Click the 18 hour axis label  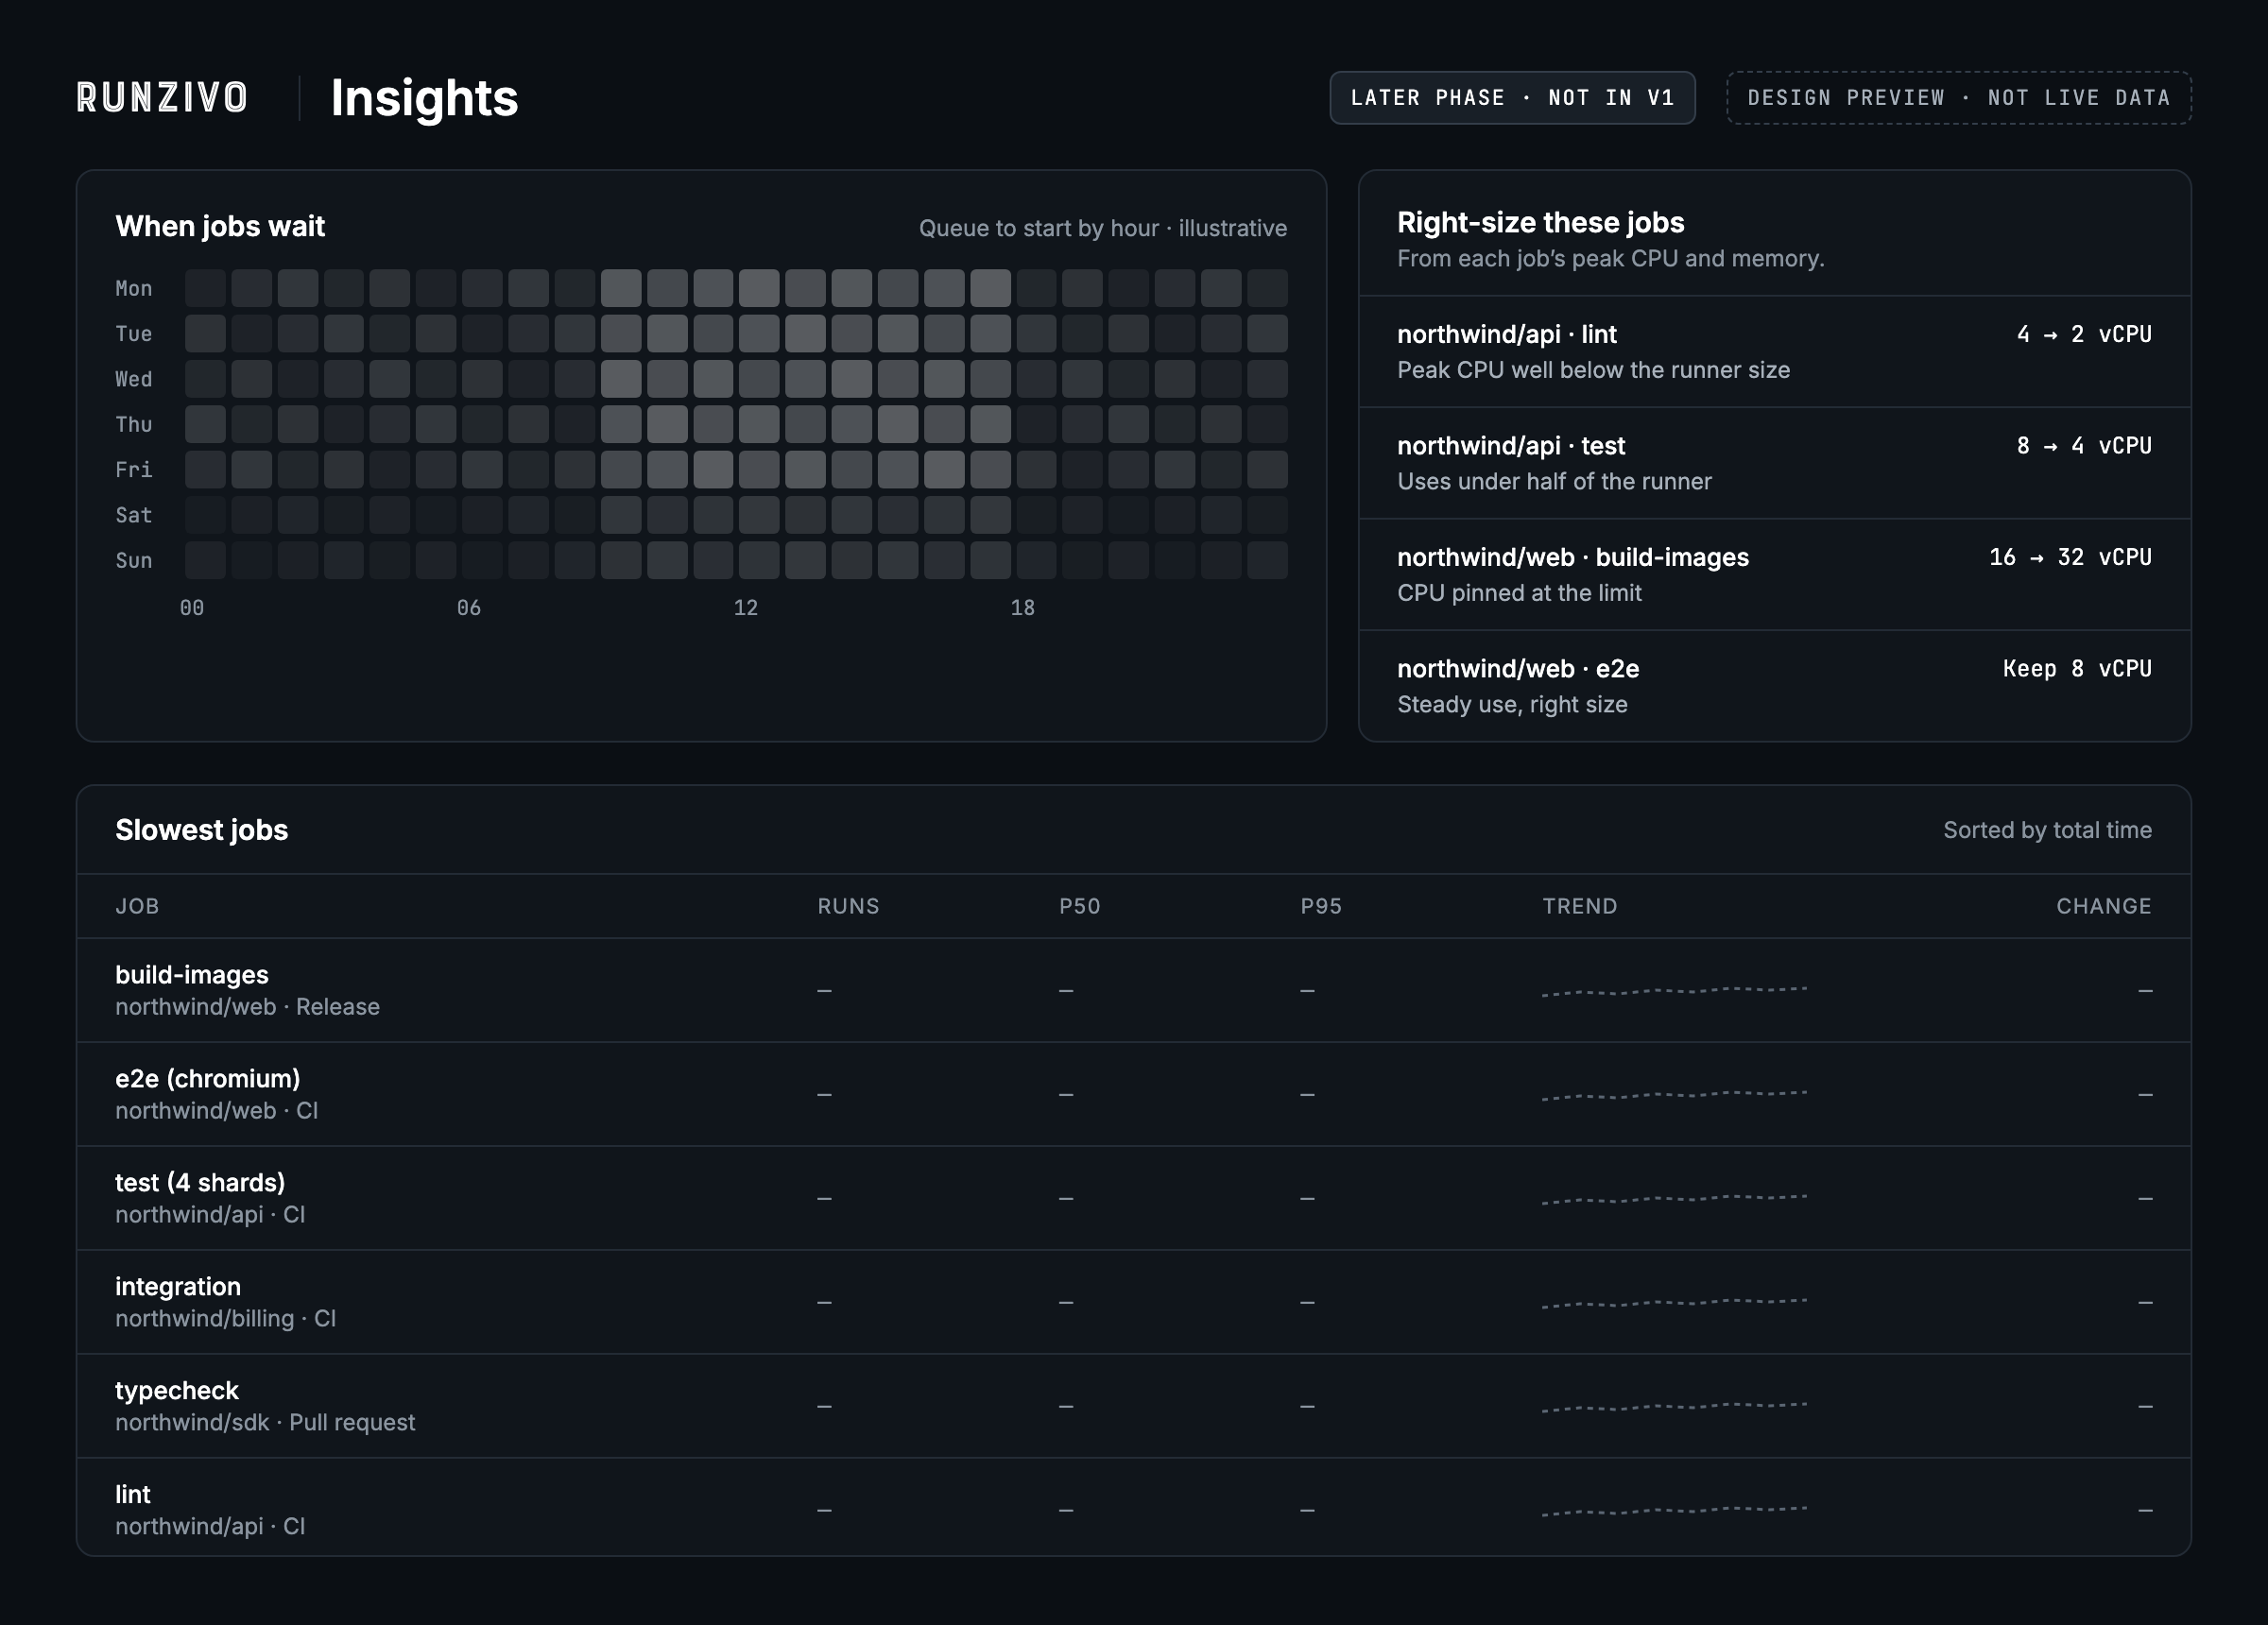click(1023, 608)
